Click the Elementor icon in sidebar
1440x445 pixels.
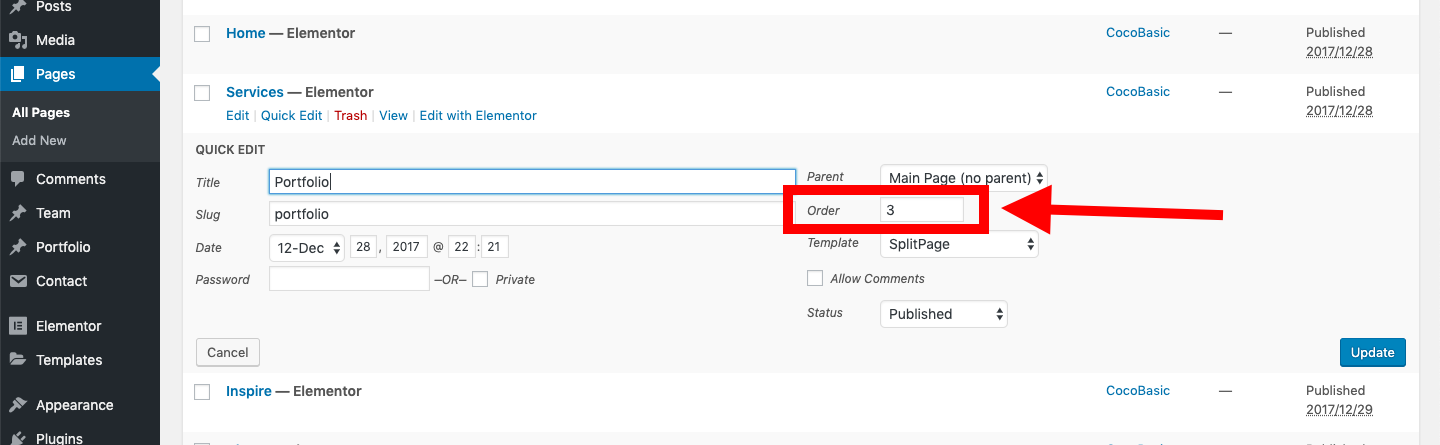(17, 326)
